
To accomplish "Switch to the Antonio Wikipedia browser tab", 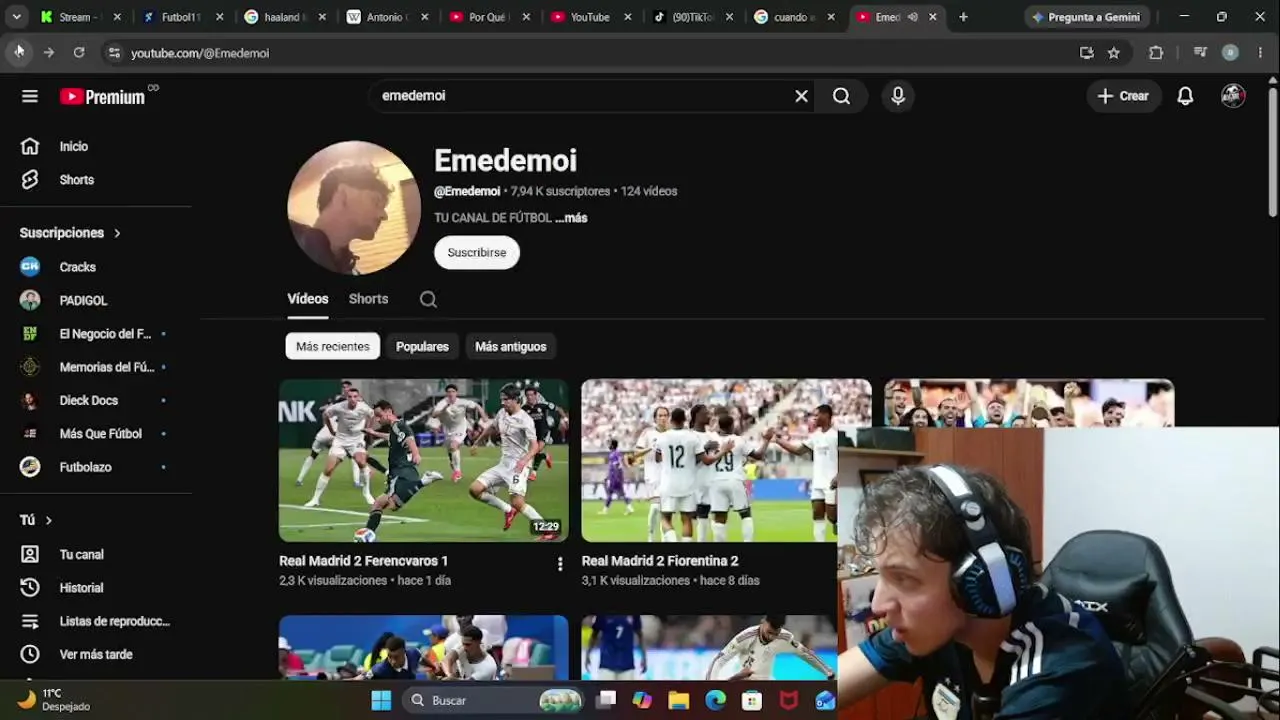I will [x=386, y=17].
